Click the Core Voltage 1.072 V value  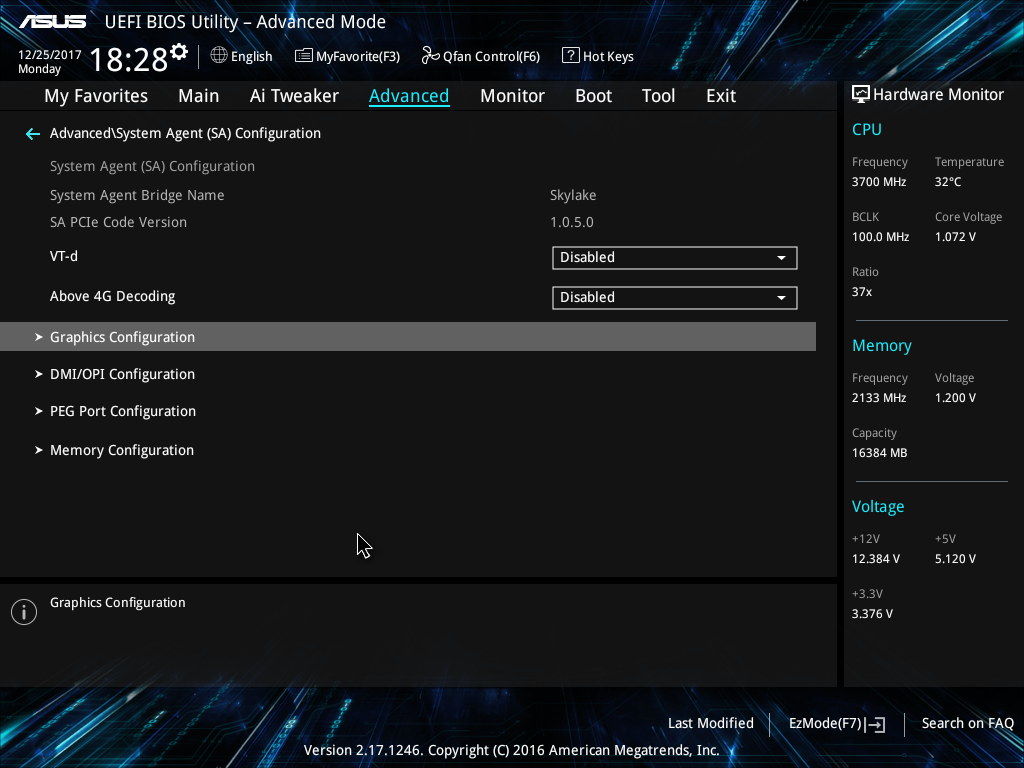(955, 237)
